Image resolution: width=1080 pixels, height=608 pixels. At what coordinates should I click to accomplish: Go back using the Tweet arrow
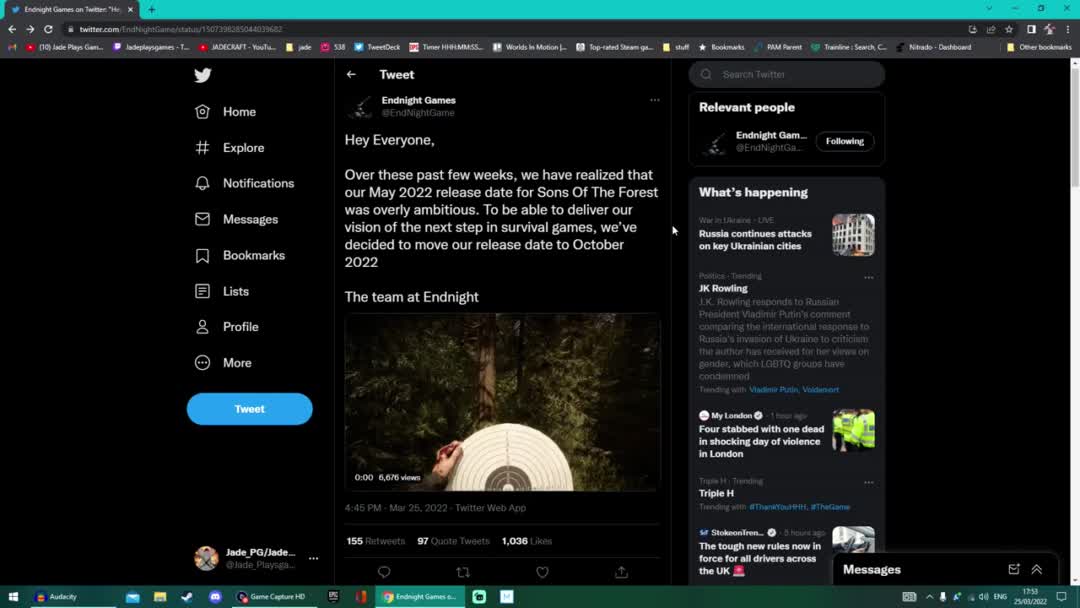click(x=351, y=74)
